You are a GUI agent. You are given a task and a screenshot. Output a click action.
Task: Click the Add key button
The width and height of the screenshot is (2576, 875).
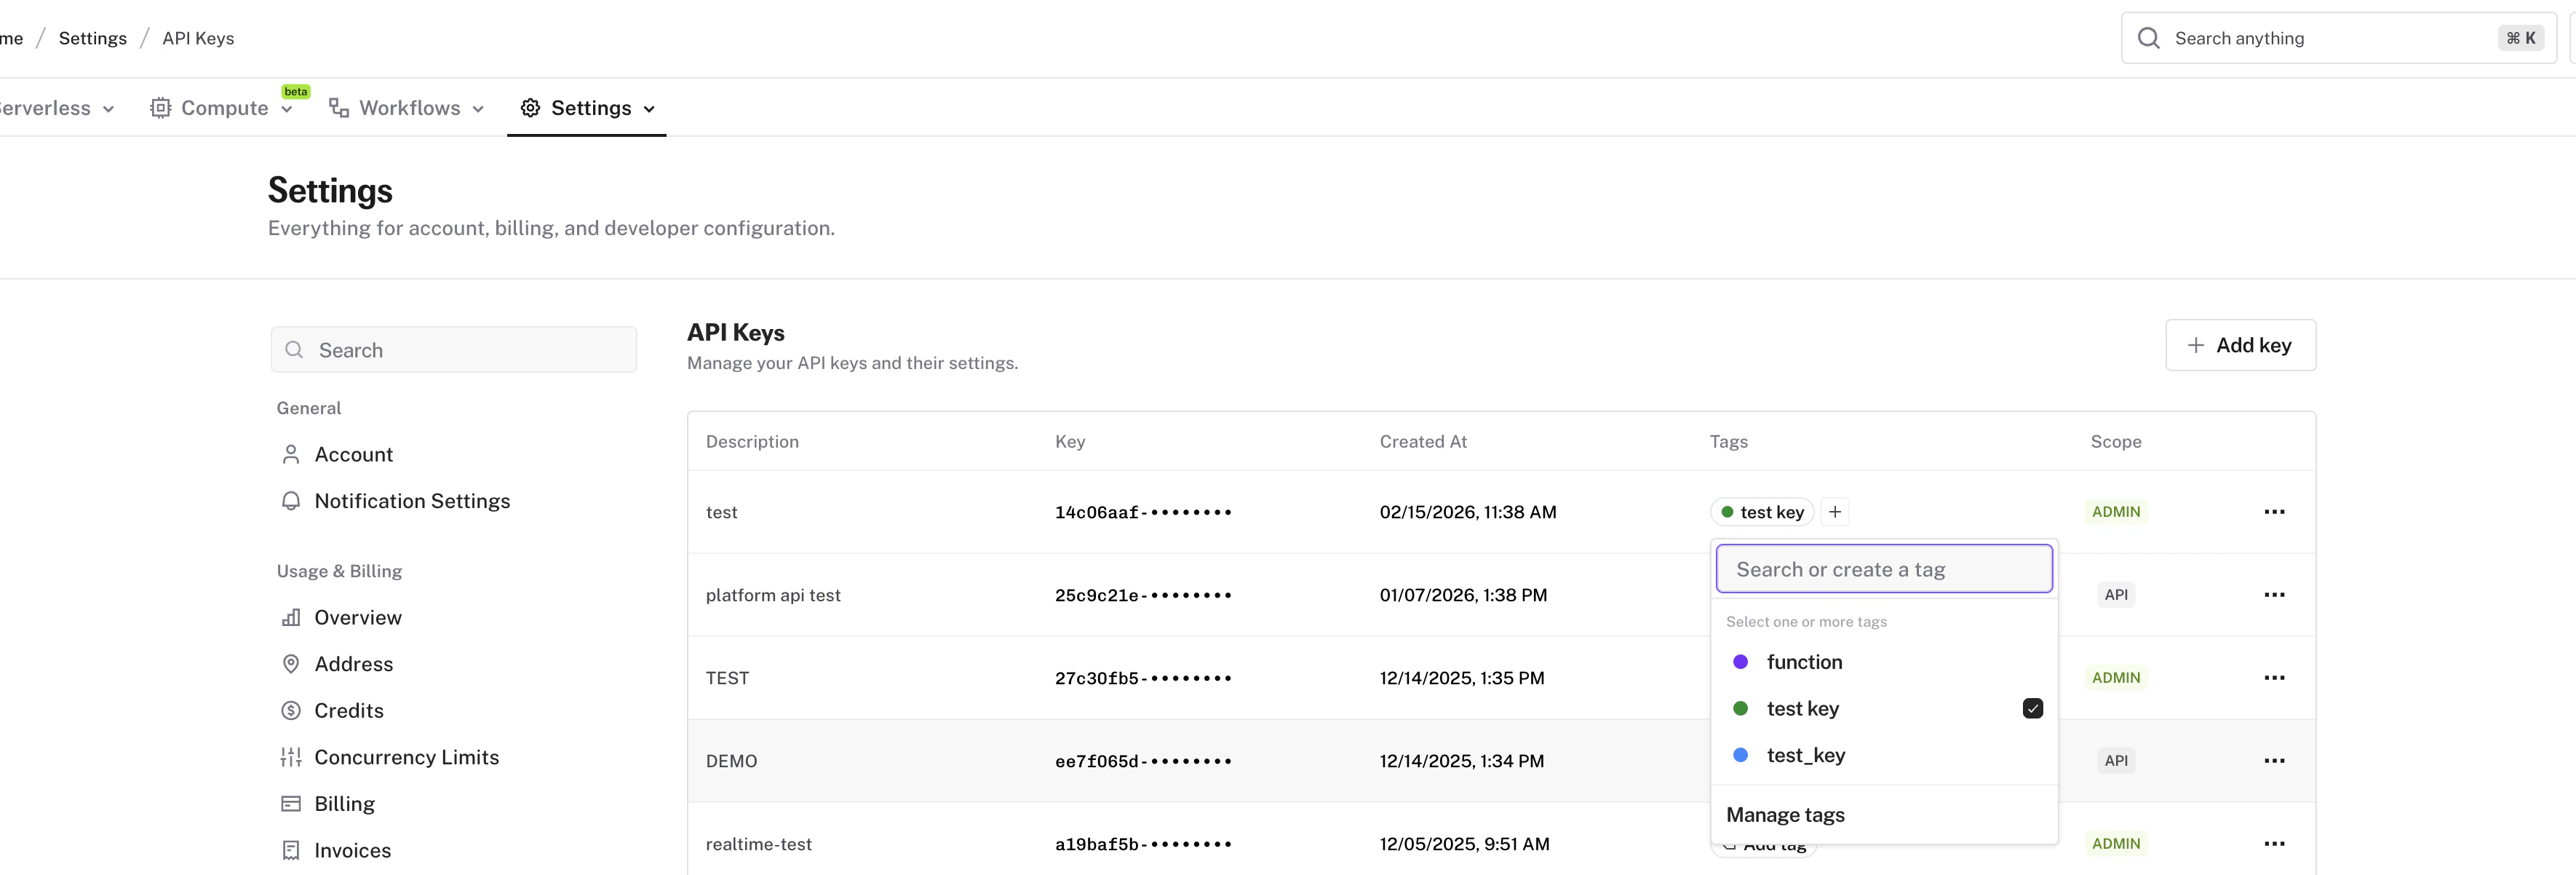2240,345
